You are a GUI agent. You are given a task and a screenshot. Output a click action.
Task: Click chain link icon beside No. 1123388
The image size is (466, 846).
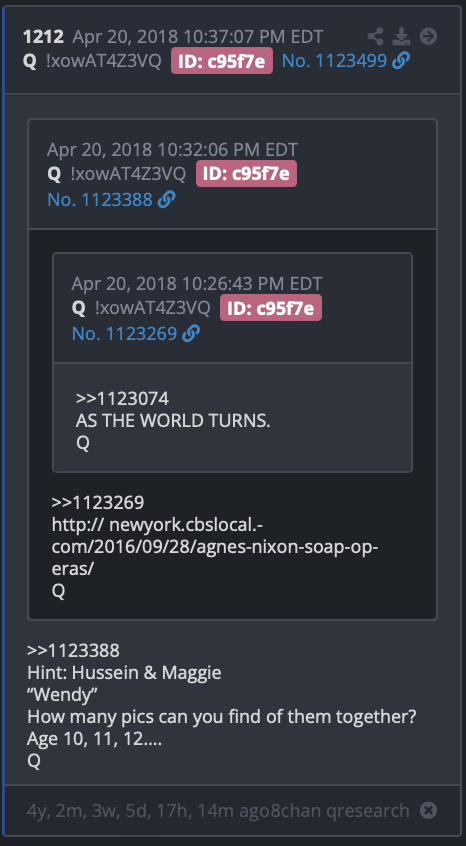[166, 200]
